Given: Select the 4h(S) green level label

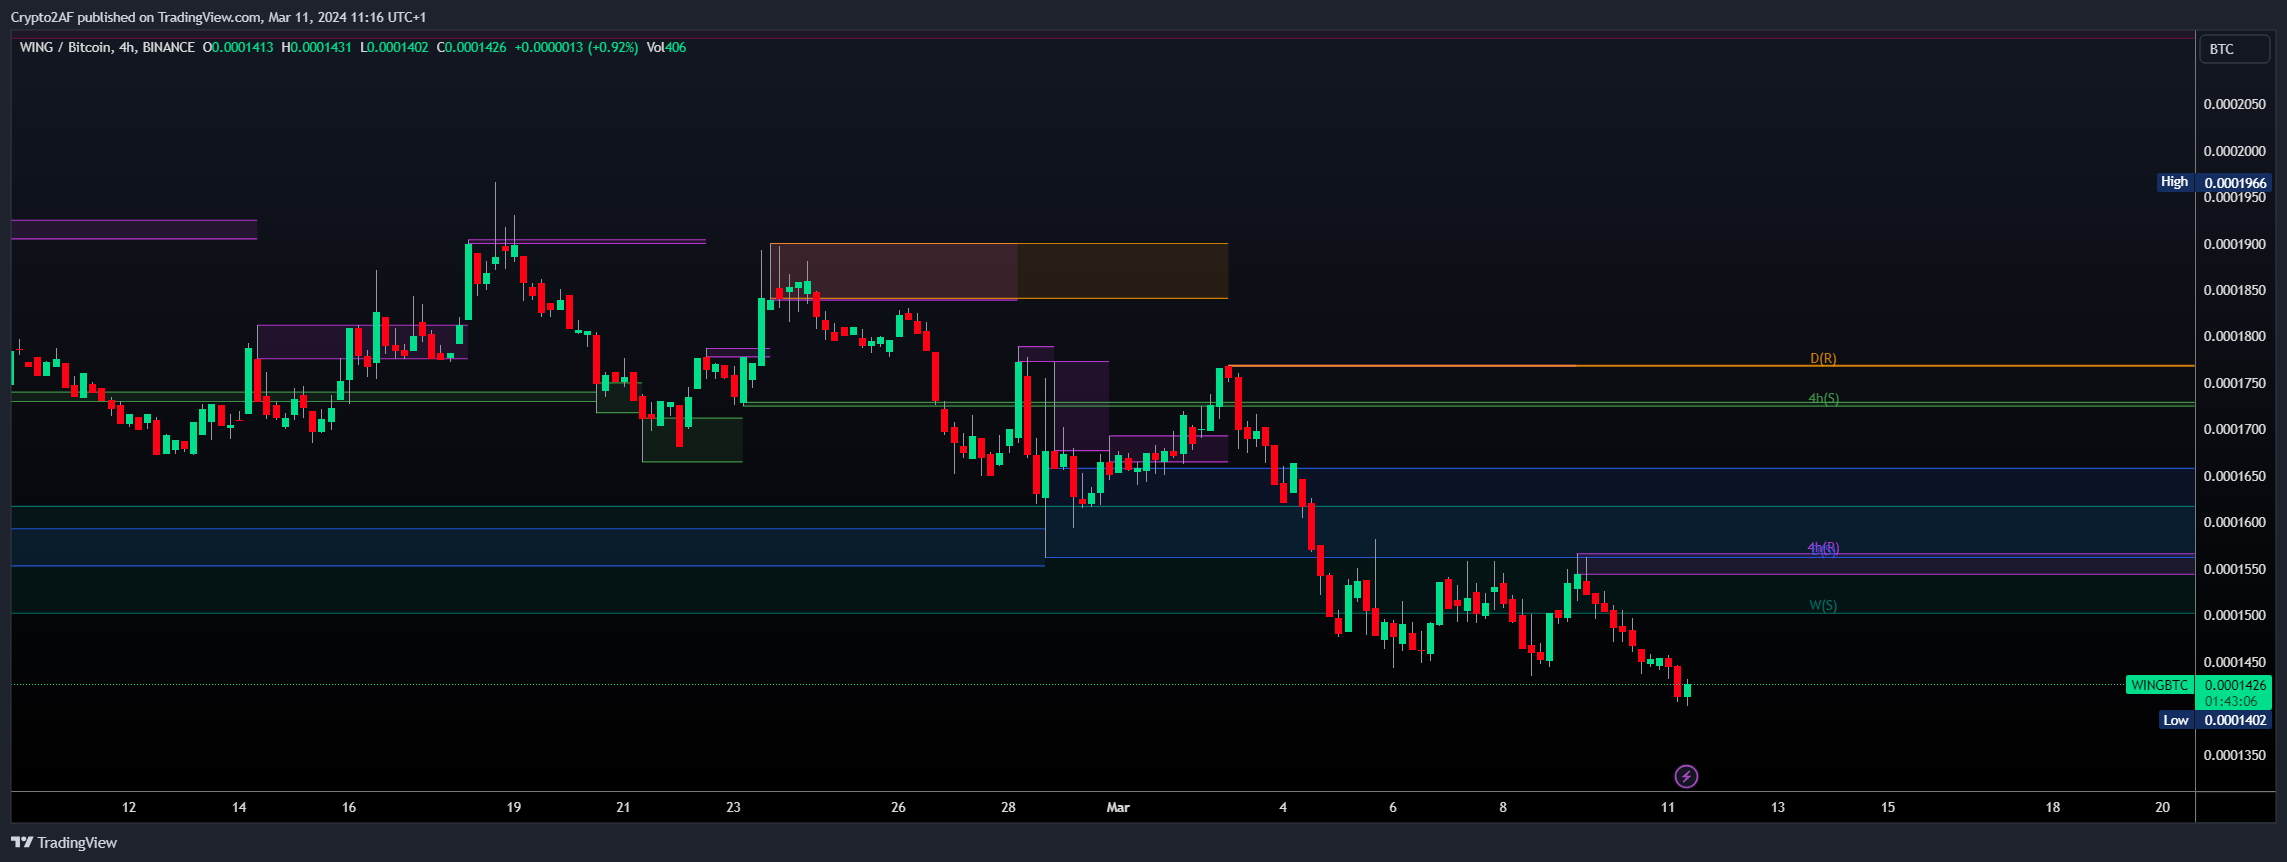Looking at the screenshot, I should click(x=1823, y=398).
